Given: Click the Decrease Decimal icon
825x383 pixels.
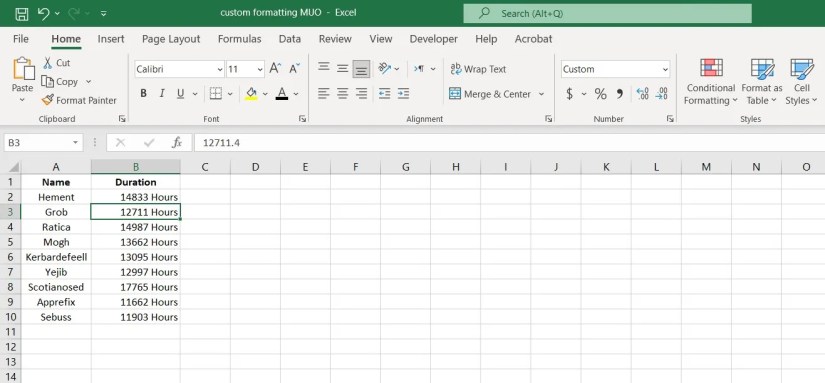Looking at the screenshot, I should point(661,94).
